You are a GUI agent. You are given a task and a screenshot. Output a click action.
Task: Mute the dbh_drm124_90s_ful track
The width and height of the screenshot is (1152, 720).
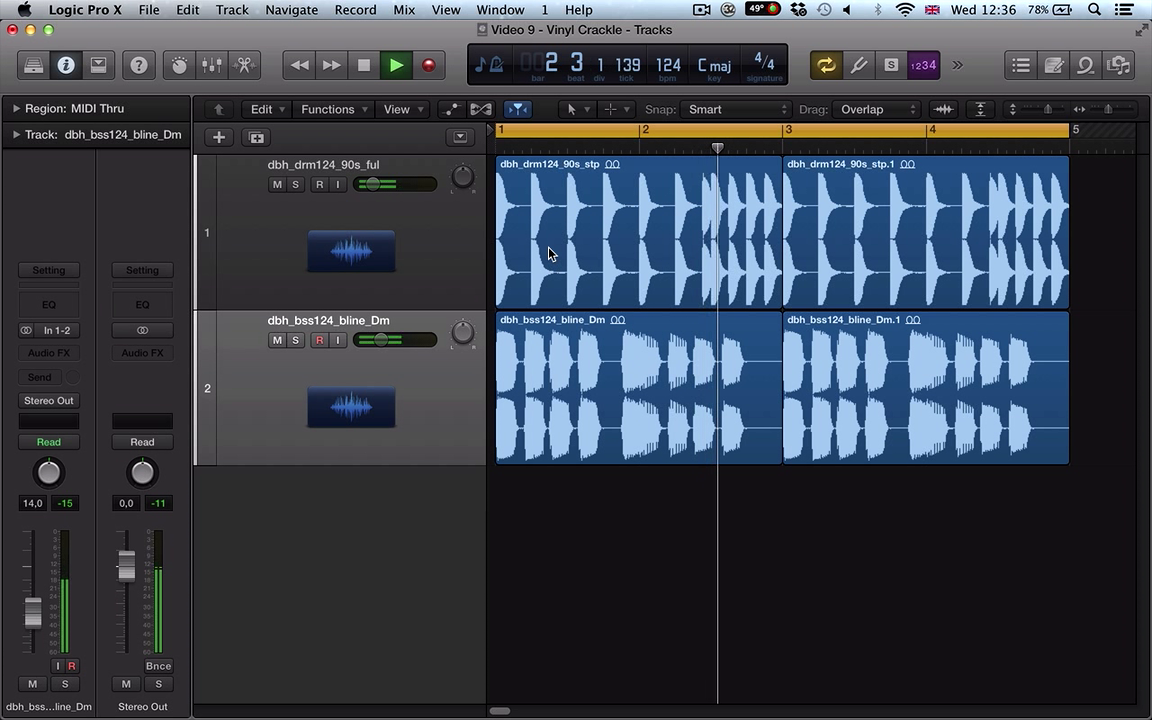pos(277,184)
